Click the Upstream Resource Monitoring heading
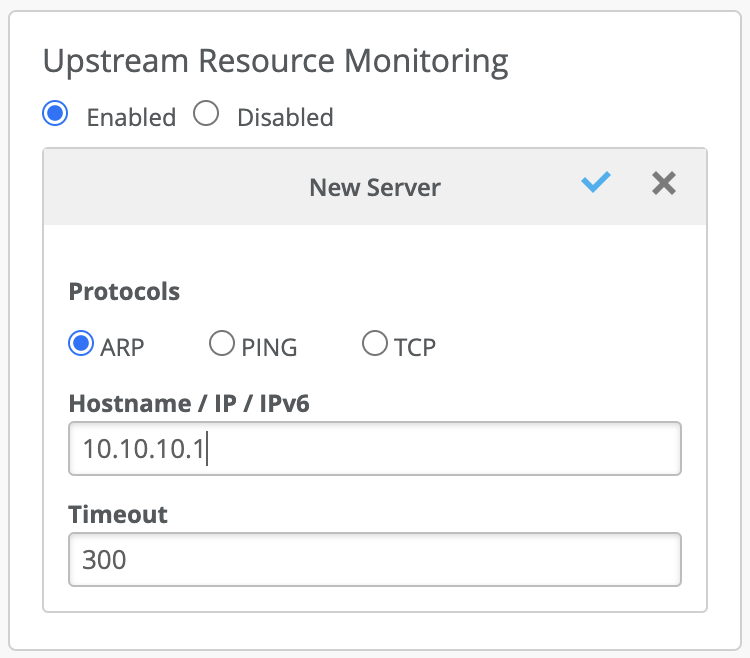This screenshot has height=658, width=750. tap(275, 61)
